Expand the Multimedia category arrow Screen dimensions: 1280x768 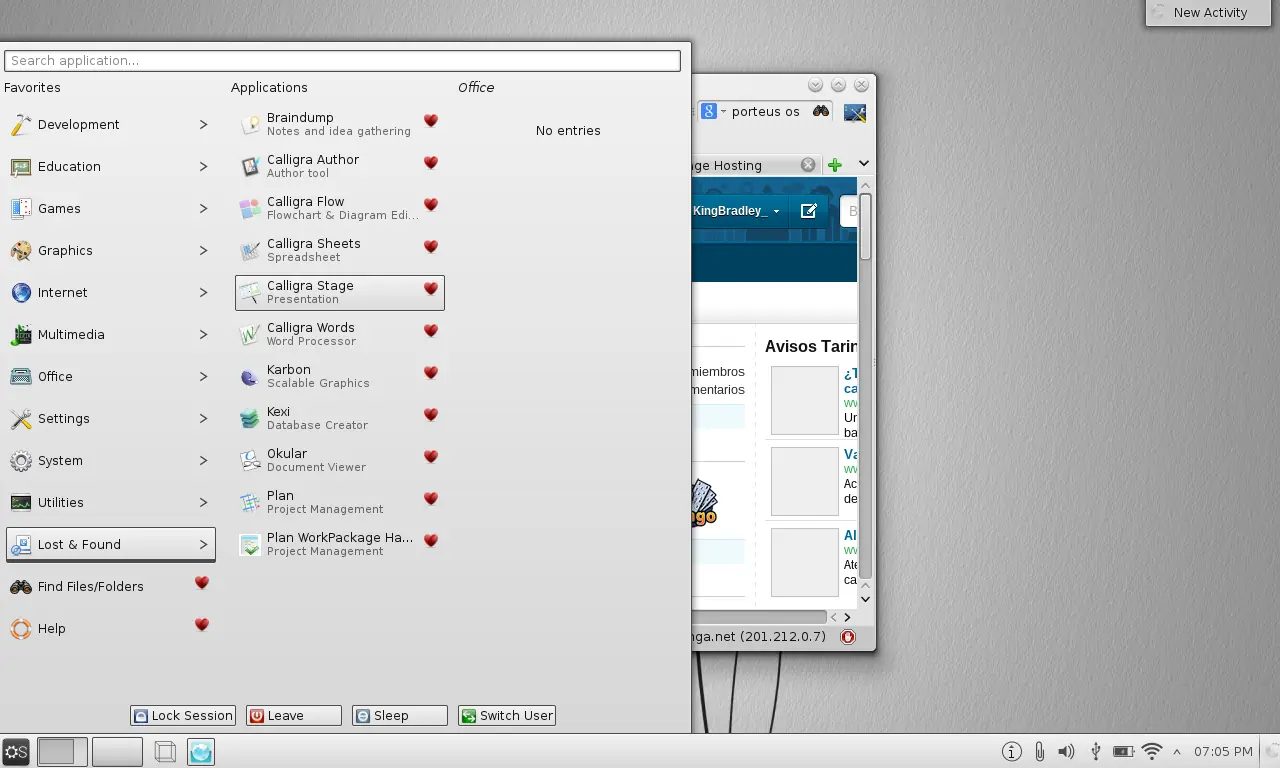click(203, 335)
